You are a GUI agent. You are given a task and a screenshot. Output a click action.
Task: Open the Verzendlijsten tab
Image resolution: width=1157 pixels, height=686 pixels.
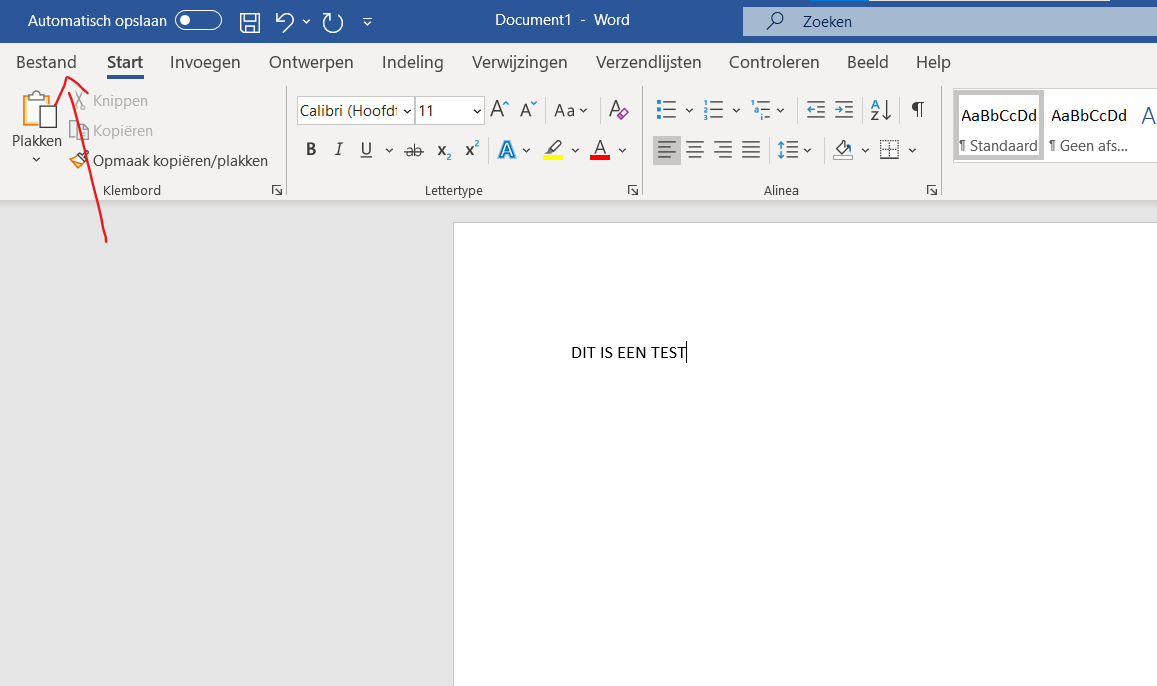649,62
